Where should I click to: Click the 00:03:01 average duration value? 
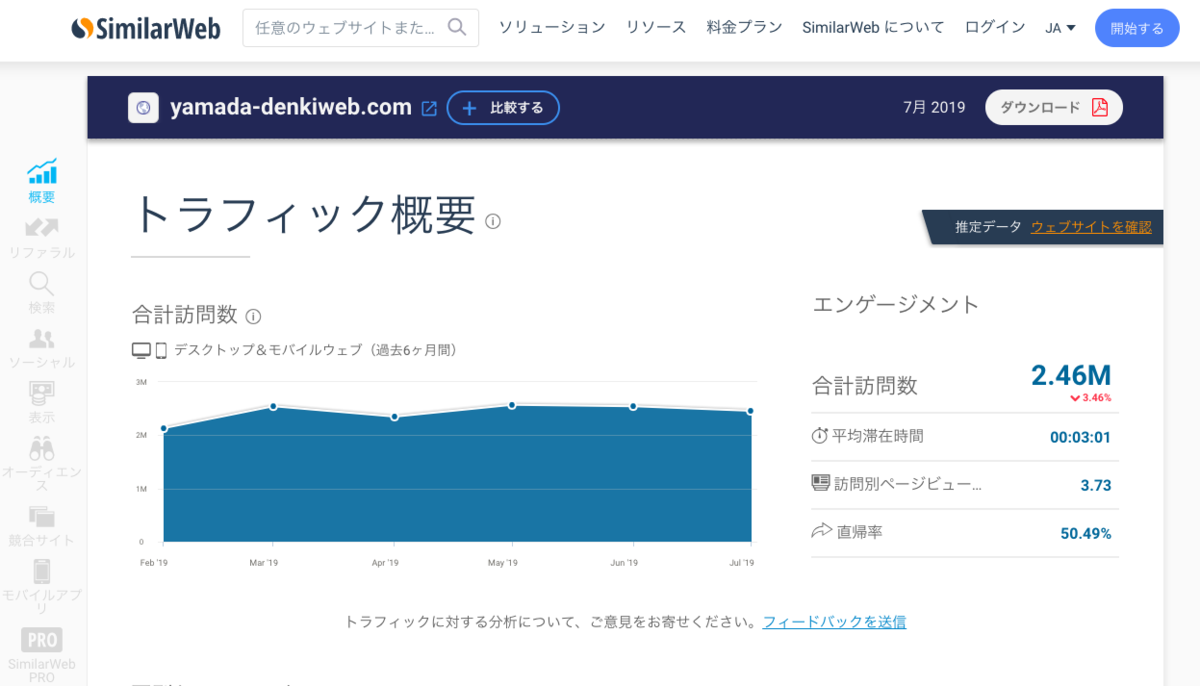tap(1080, 437)
